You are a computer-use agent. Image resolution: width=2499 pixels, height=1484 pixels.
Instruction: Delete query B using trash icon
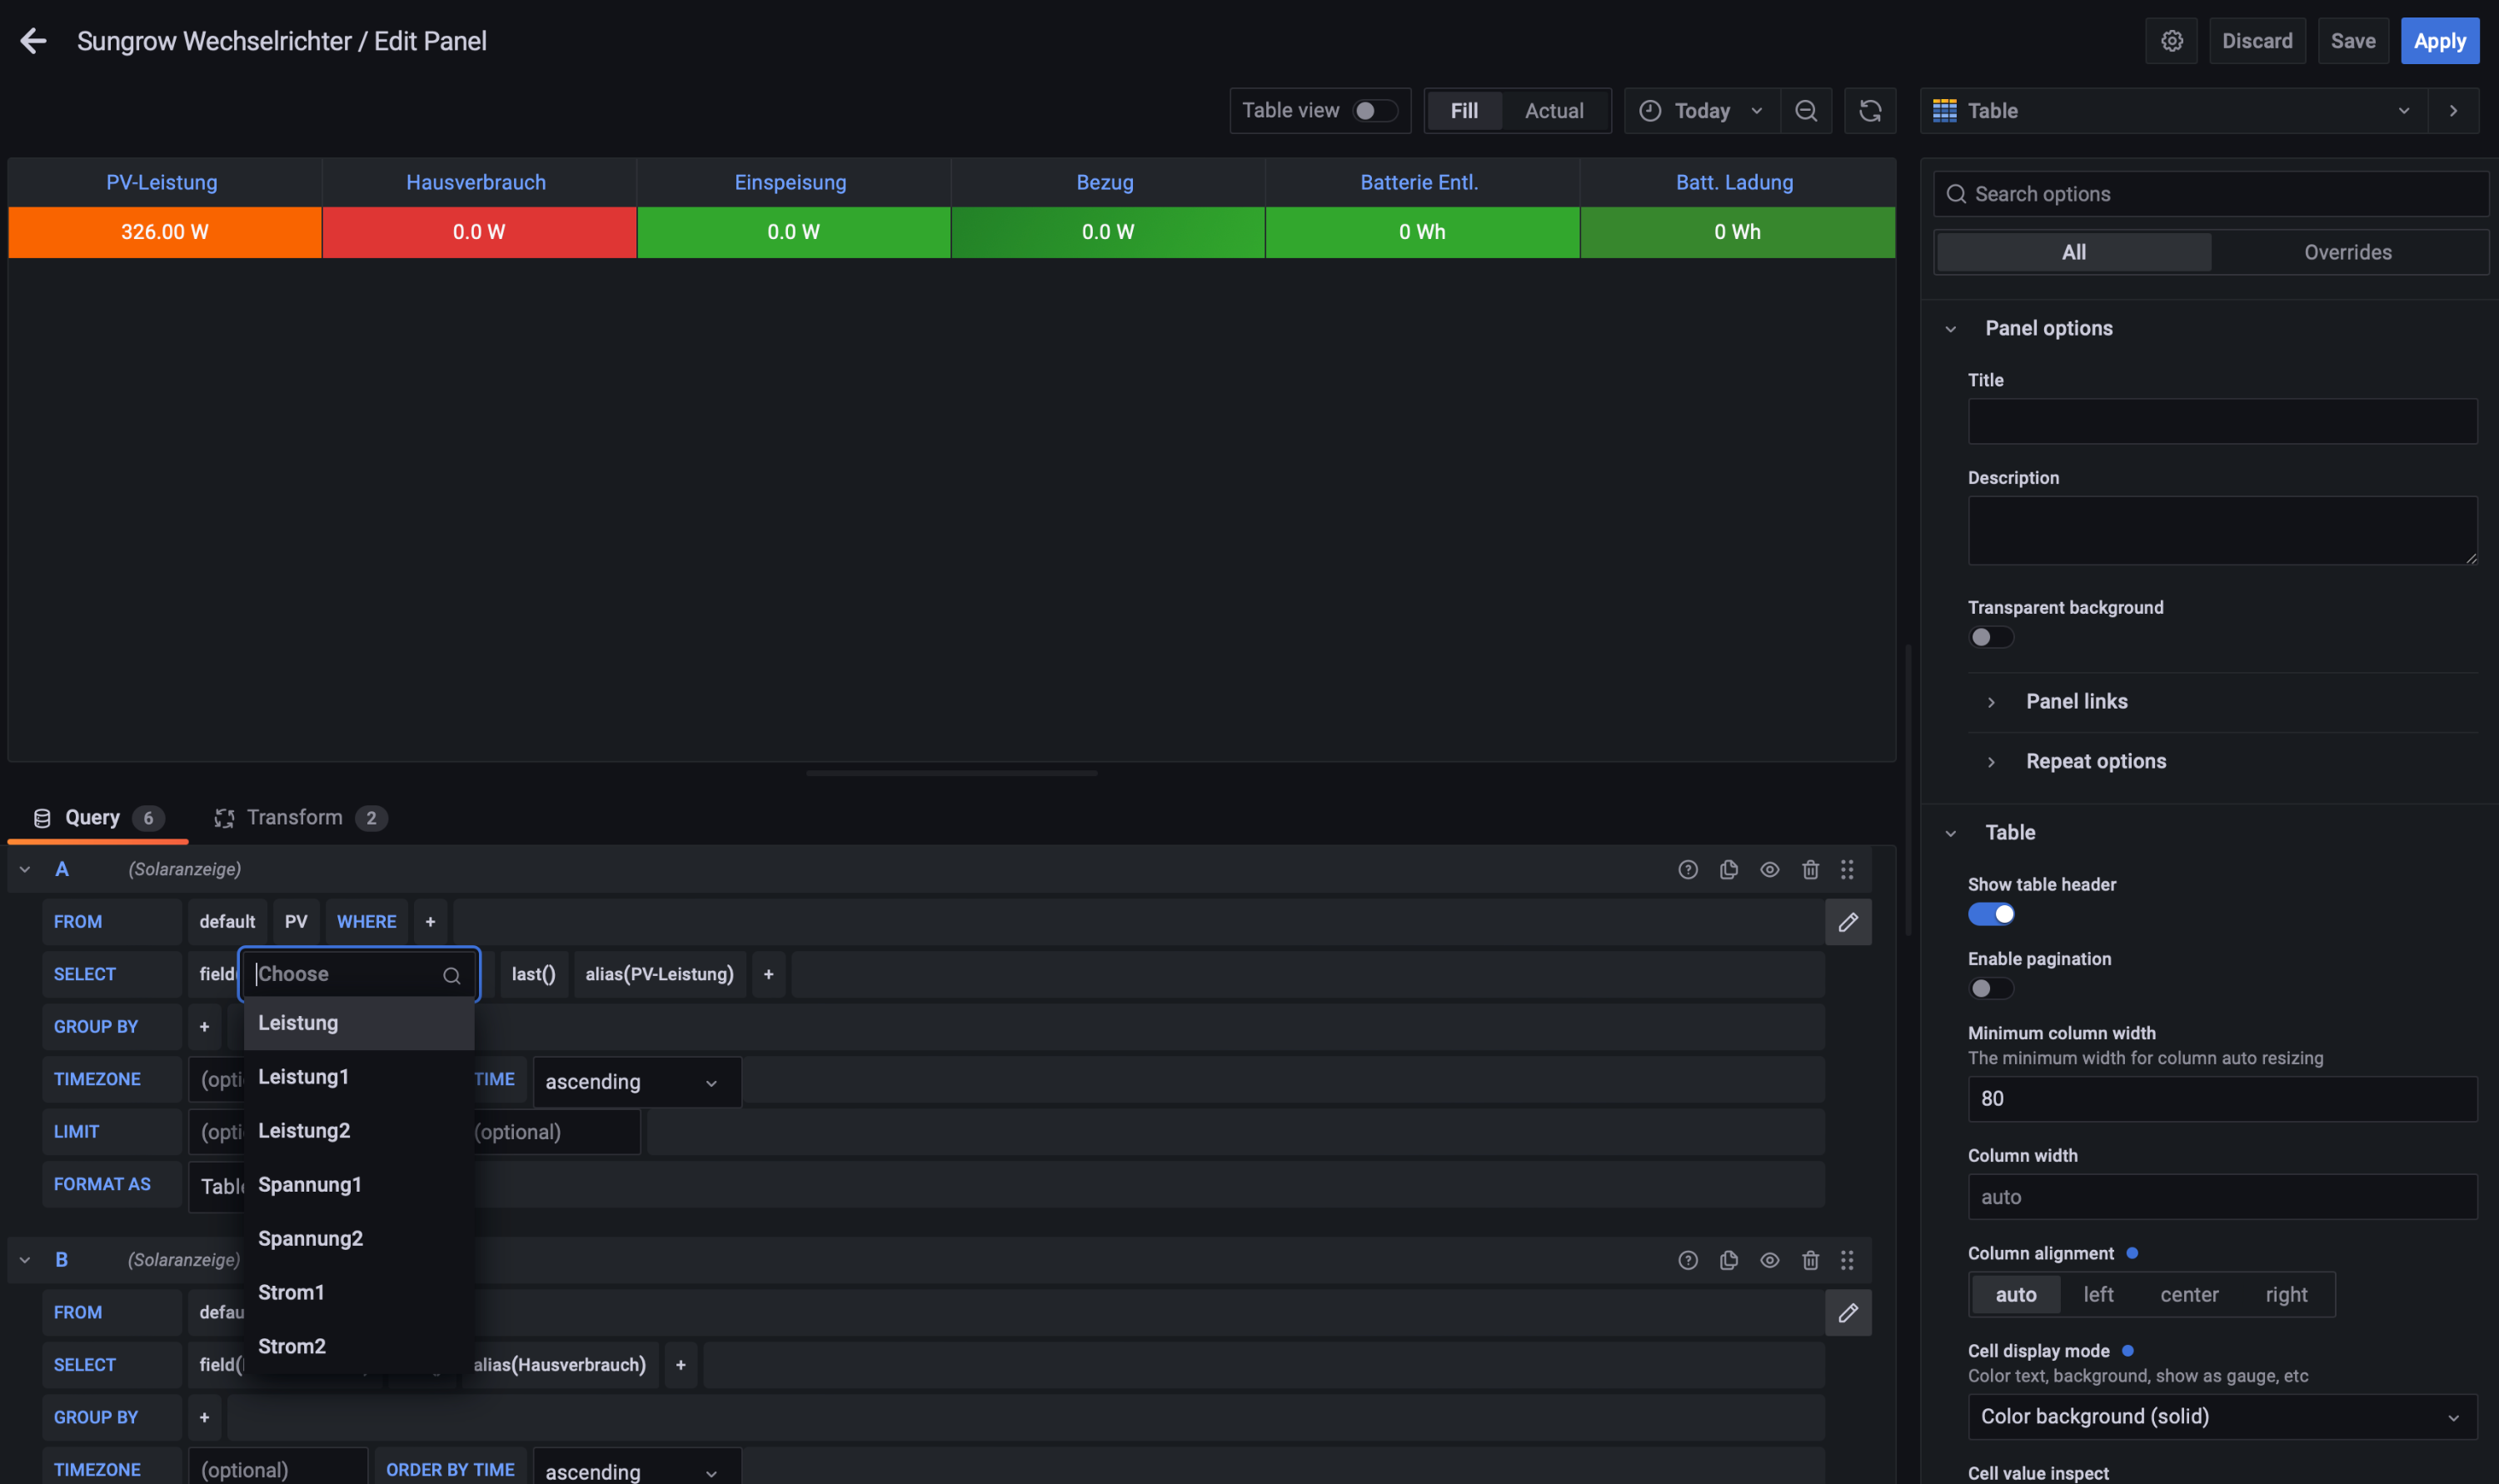(x=1809, y=1260)
